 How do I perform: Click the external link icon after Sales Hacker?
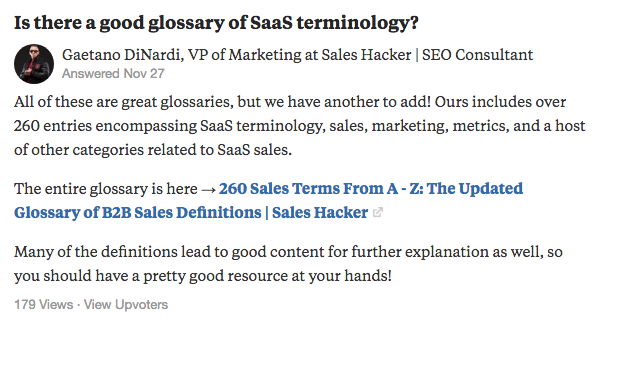click(377, 213)
